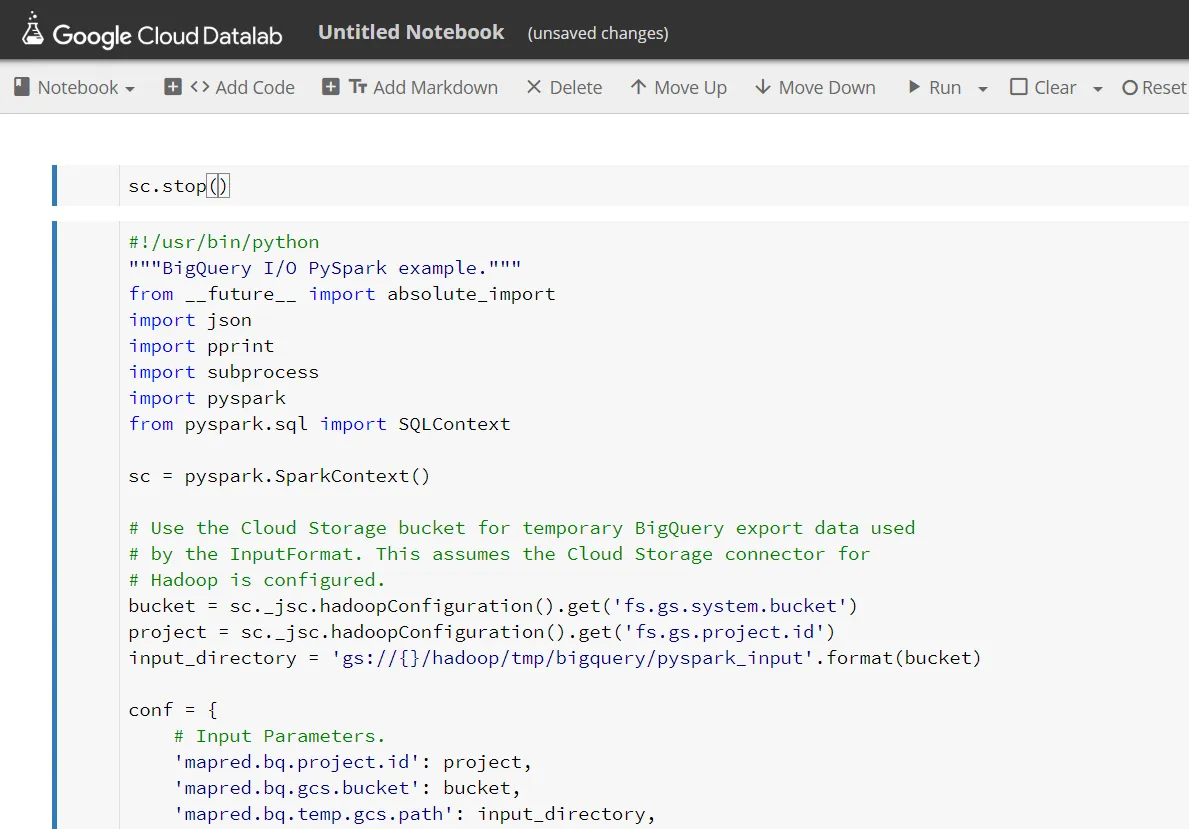Viewport: 1189px width, 829px height.
Task: Reset the notebook session
Action: click(x=1154, y=88)
